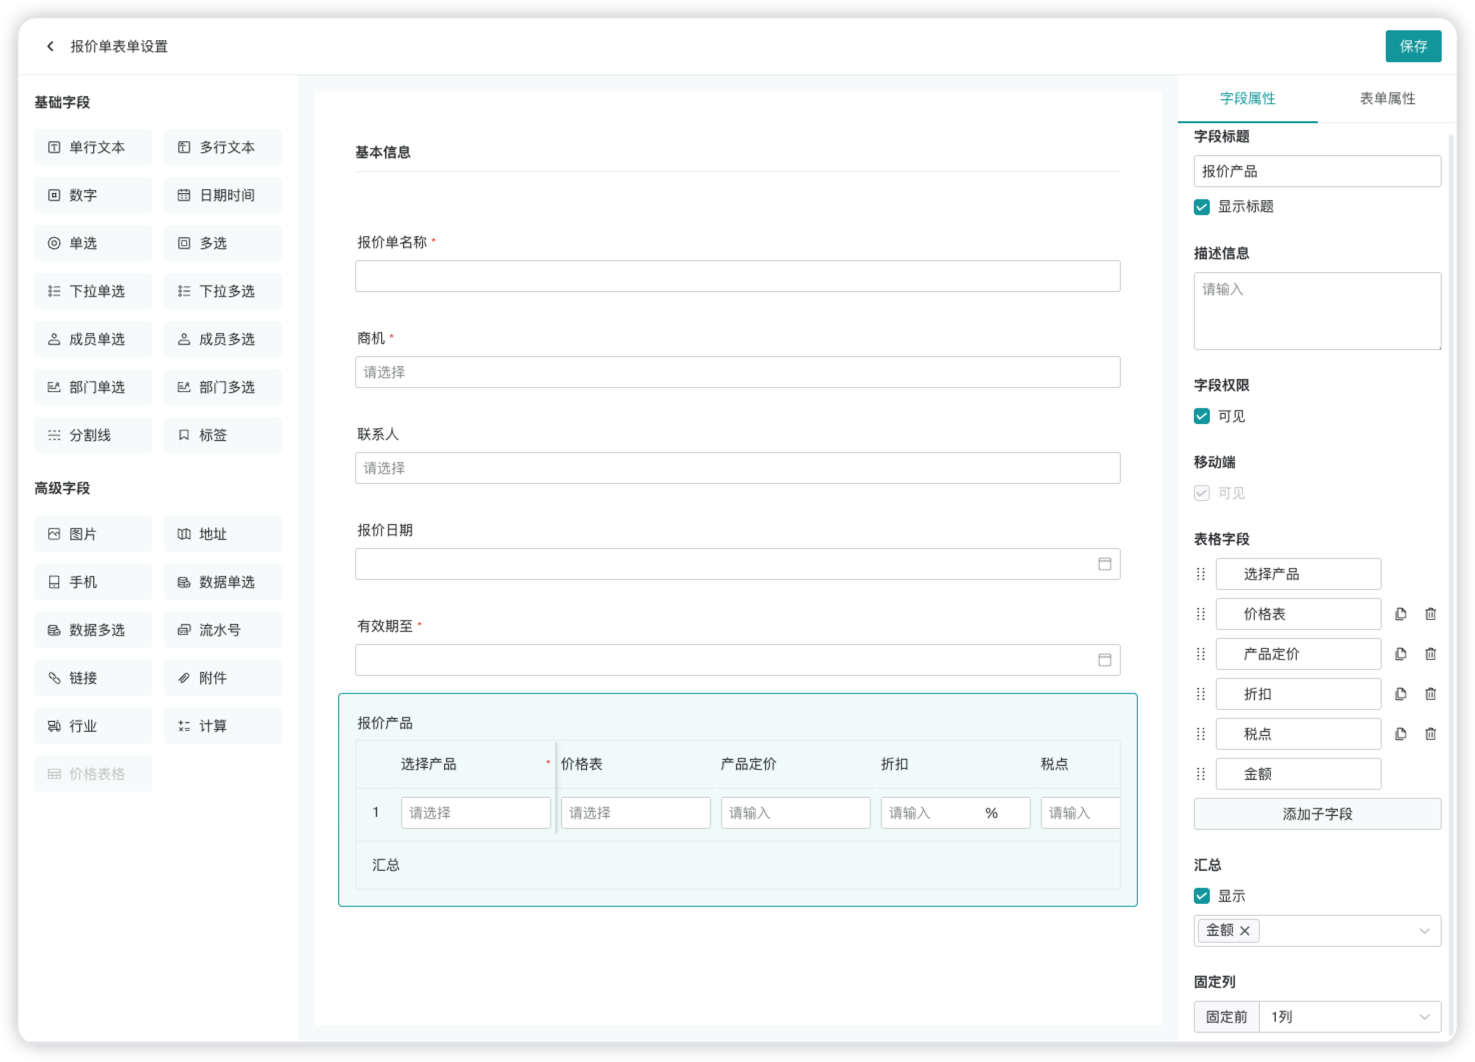Toggle the 显示标题 checkbox

coord(1202,207)
